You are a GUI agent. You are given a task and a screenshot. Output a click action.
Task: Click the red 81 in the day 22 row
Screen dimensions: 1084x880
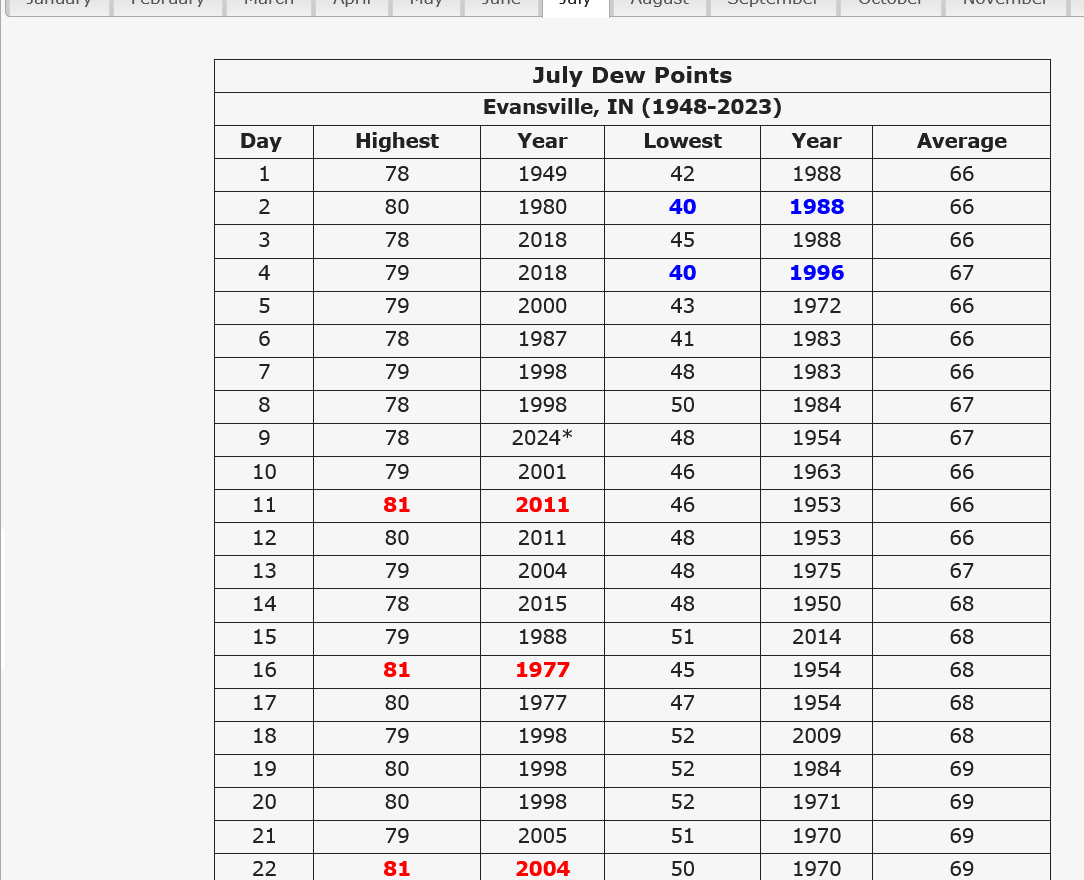click(x=397, y=869)
